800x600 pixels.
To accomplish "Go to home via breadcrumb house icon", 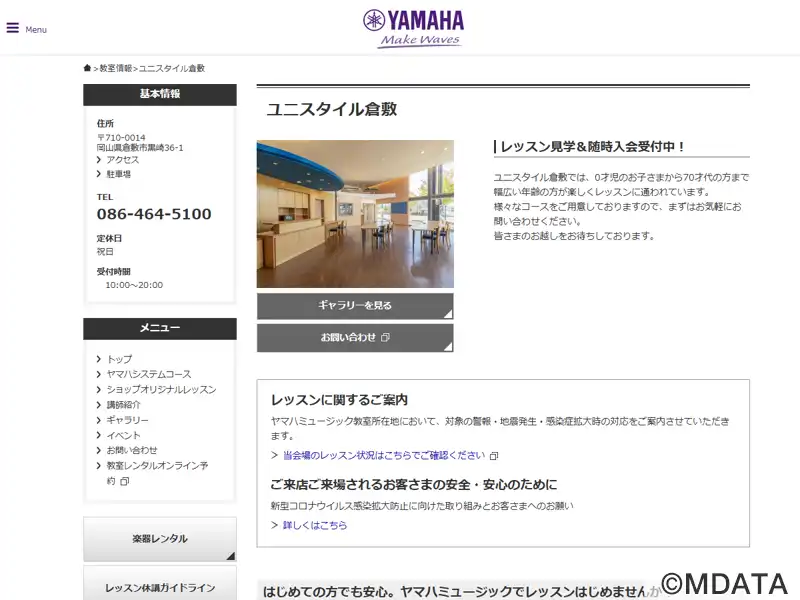I will (x=87, y=68).
